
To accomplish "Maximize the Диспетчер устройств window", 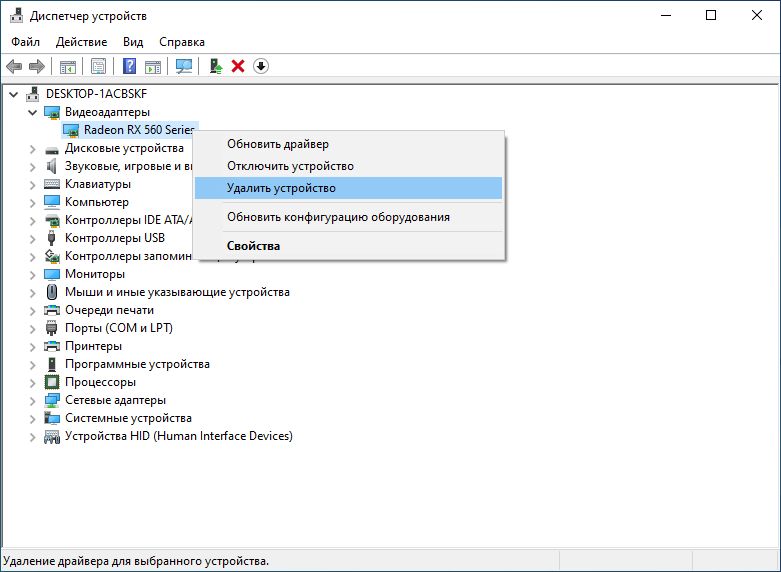I will coord(711,15).
